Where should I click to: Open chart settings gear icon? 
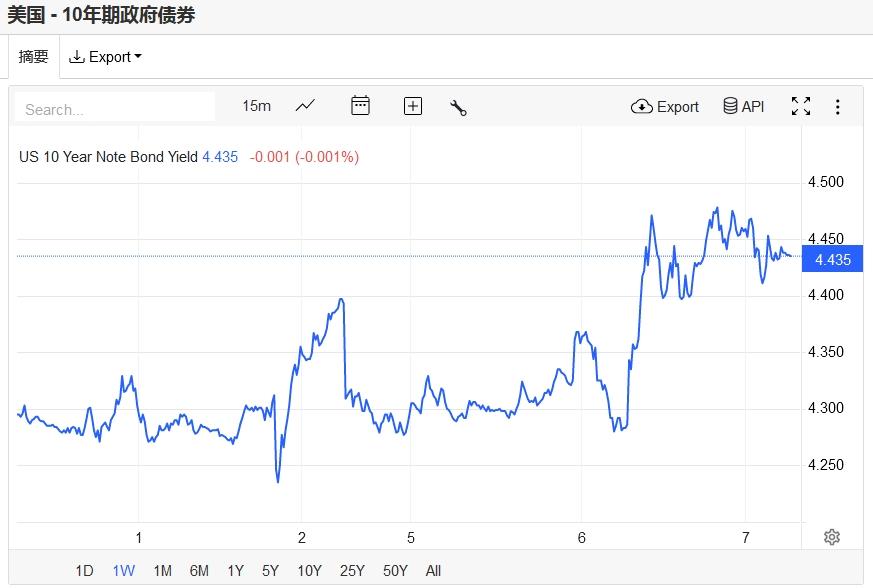point(831,537)
